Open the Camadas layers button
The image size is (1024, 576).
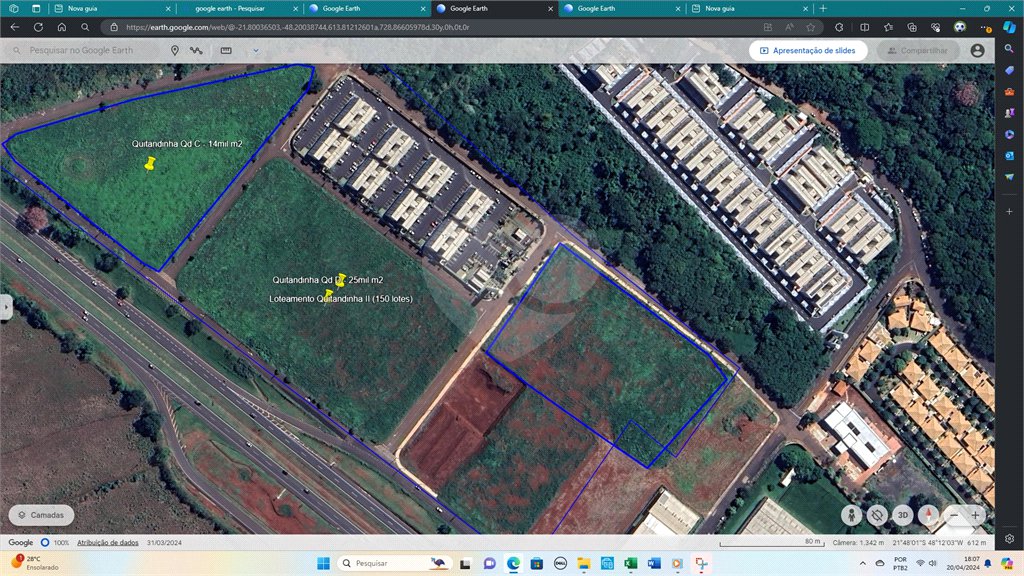pyautogui.click(x=41, y=515)
